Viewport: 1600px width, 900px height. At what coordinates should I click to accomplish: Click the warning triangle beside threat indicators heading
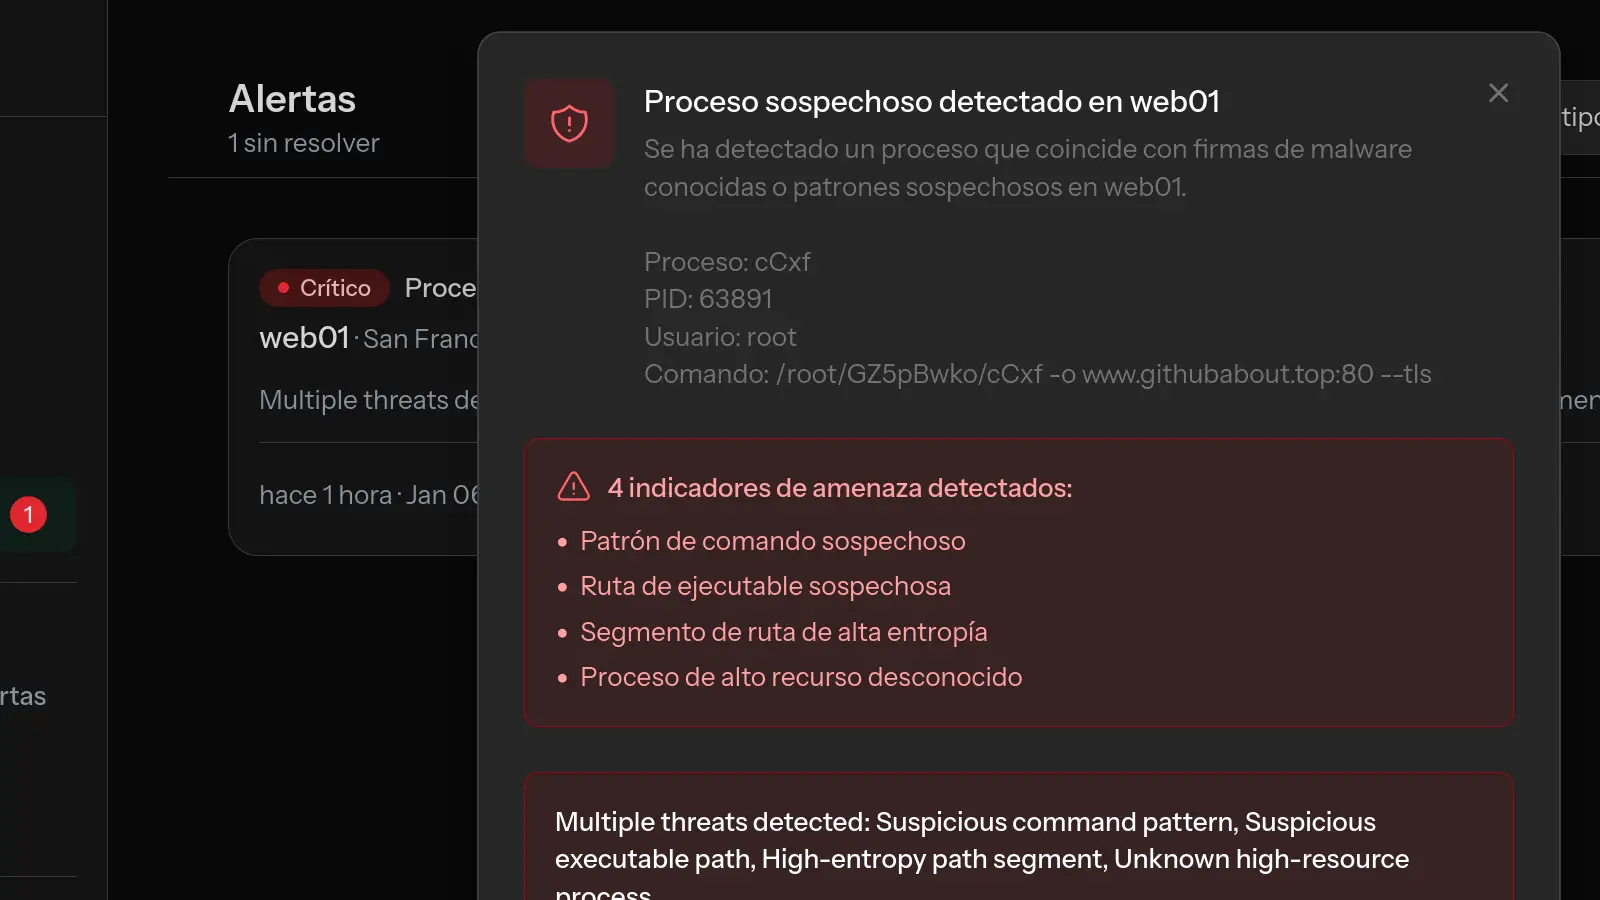click(571, 487)
